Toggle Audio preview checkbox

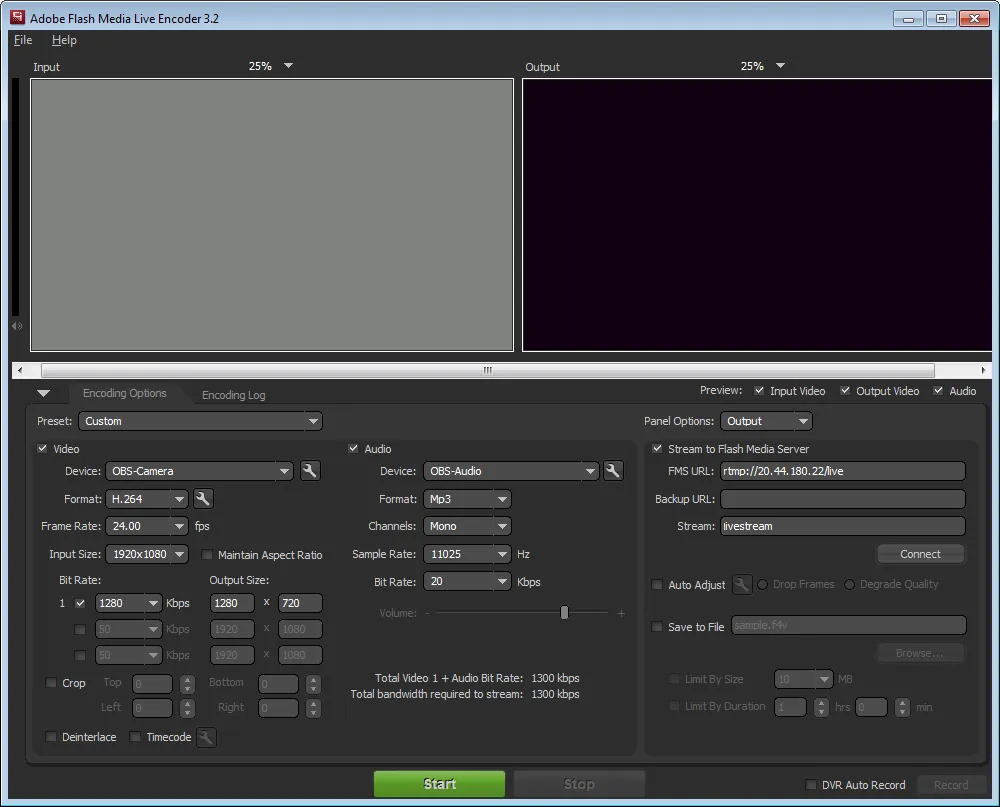938,390
